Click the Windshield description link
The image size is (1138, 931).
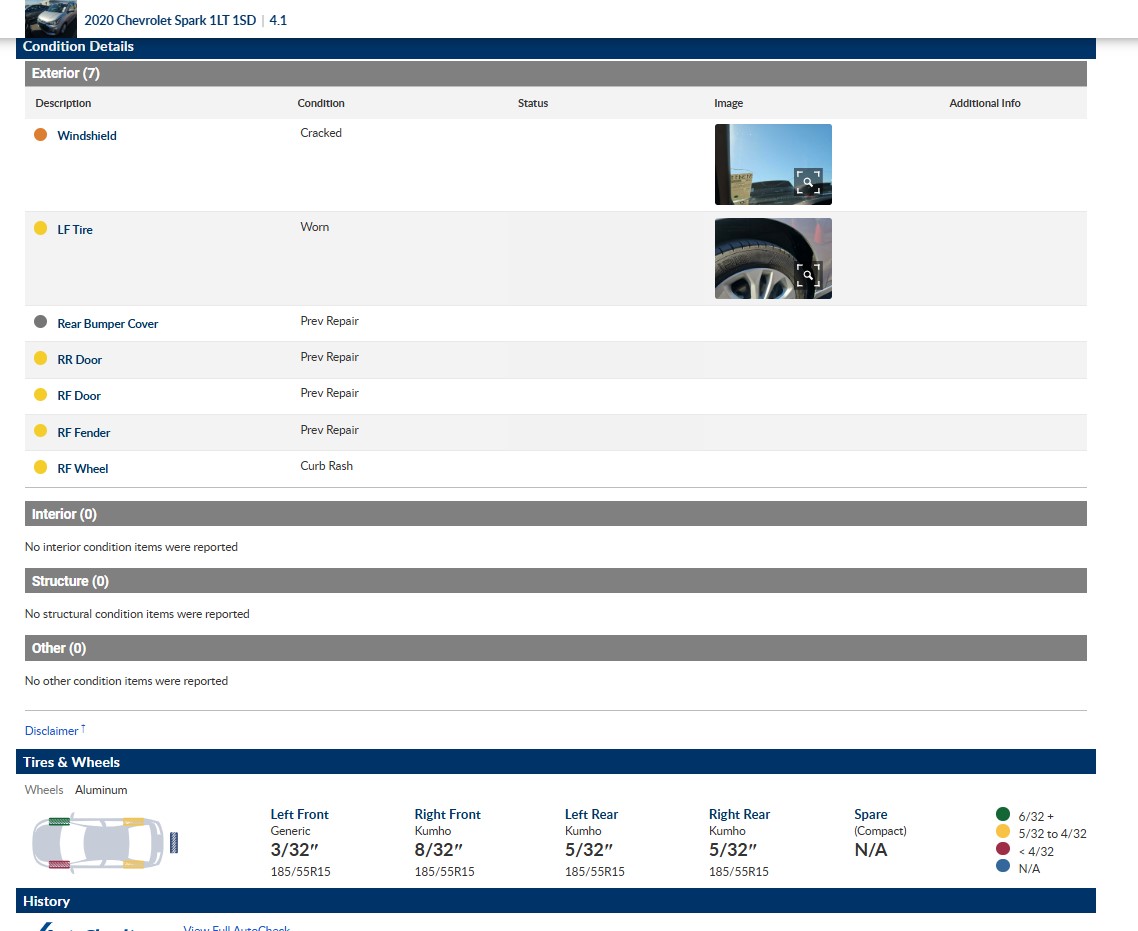click(86, 136)
